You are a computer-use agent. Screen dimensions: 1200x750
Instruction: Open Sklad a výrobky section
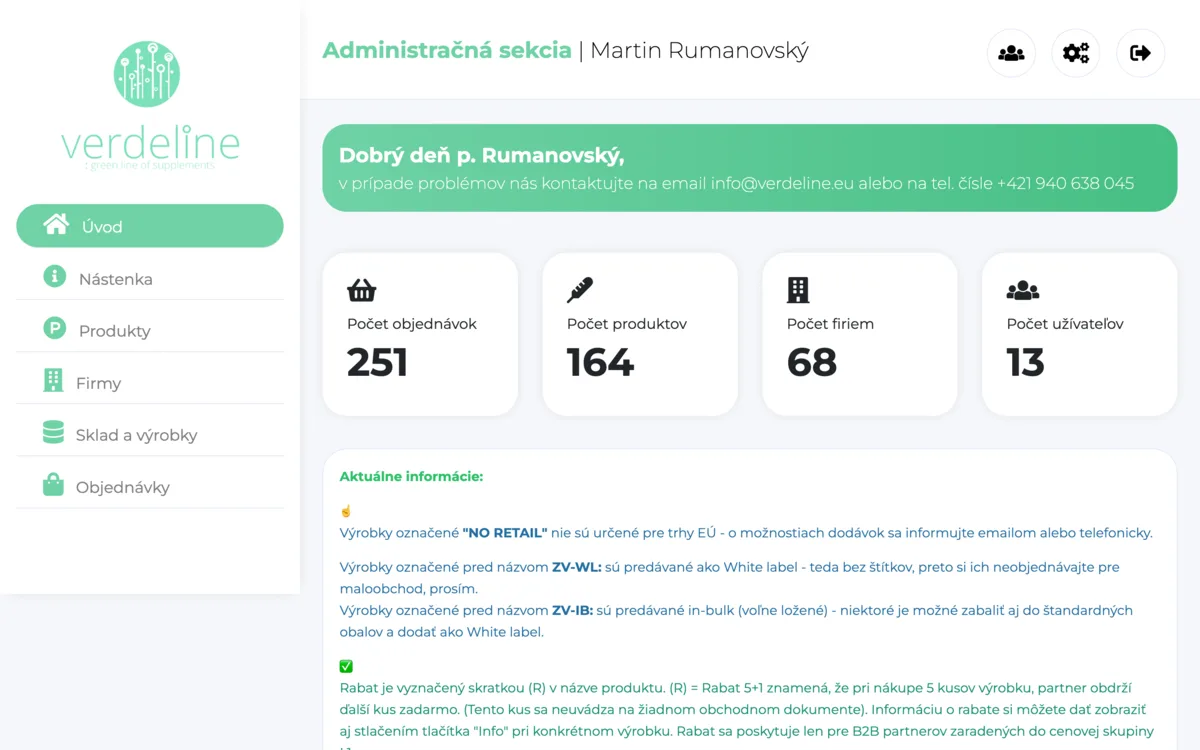150,434
